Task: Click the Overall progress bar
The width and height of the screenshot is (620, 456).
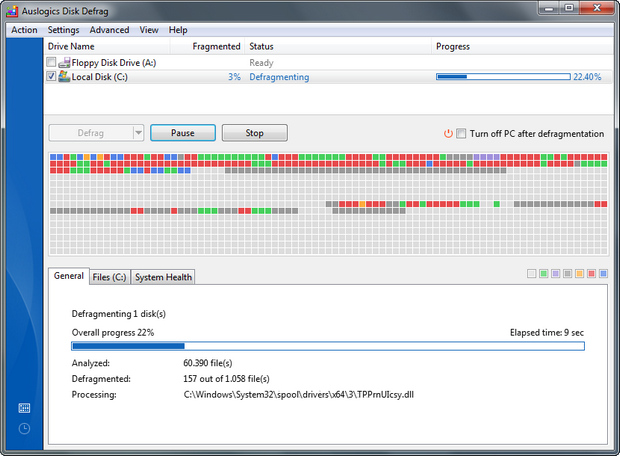Action: click(328, 346)
